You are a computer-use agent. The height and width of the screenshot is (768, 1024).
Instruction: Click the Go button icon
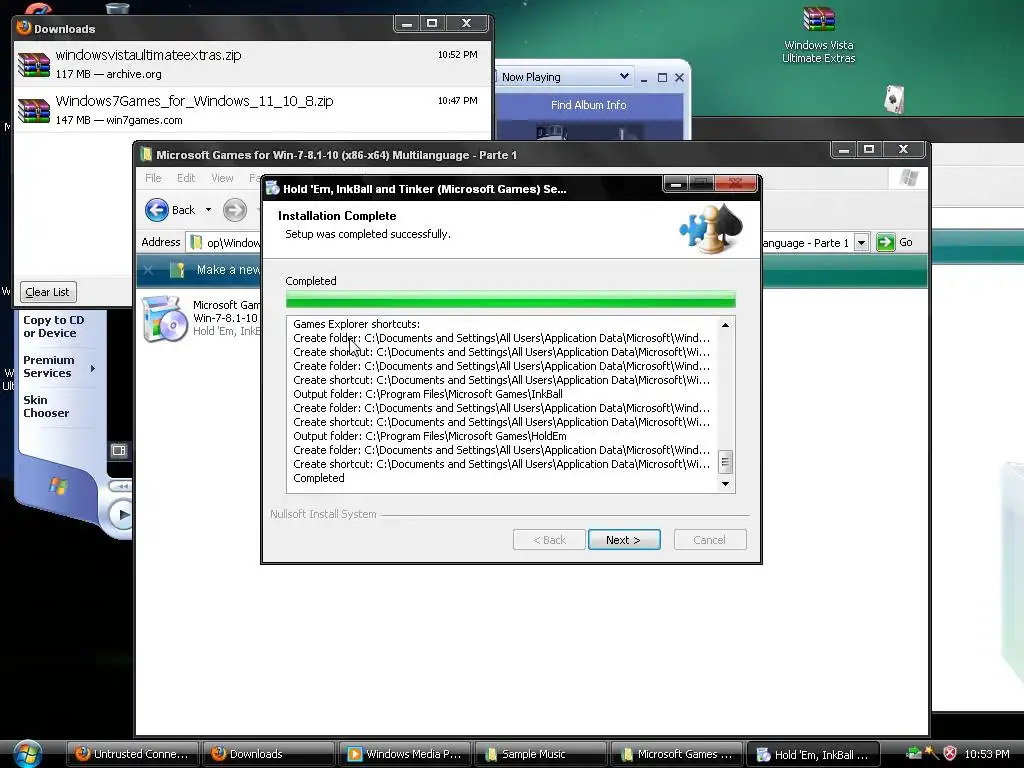[x=886, y=242]
